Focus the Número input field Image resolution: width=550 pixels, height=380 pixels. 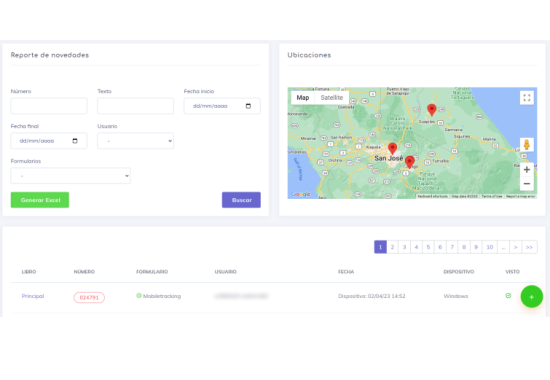coord(49,106)
